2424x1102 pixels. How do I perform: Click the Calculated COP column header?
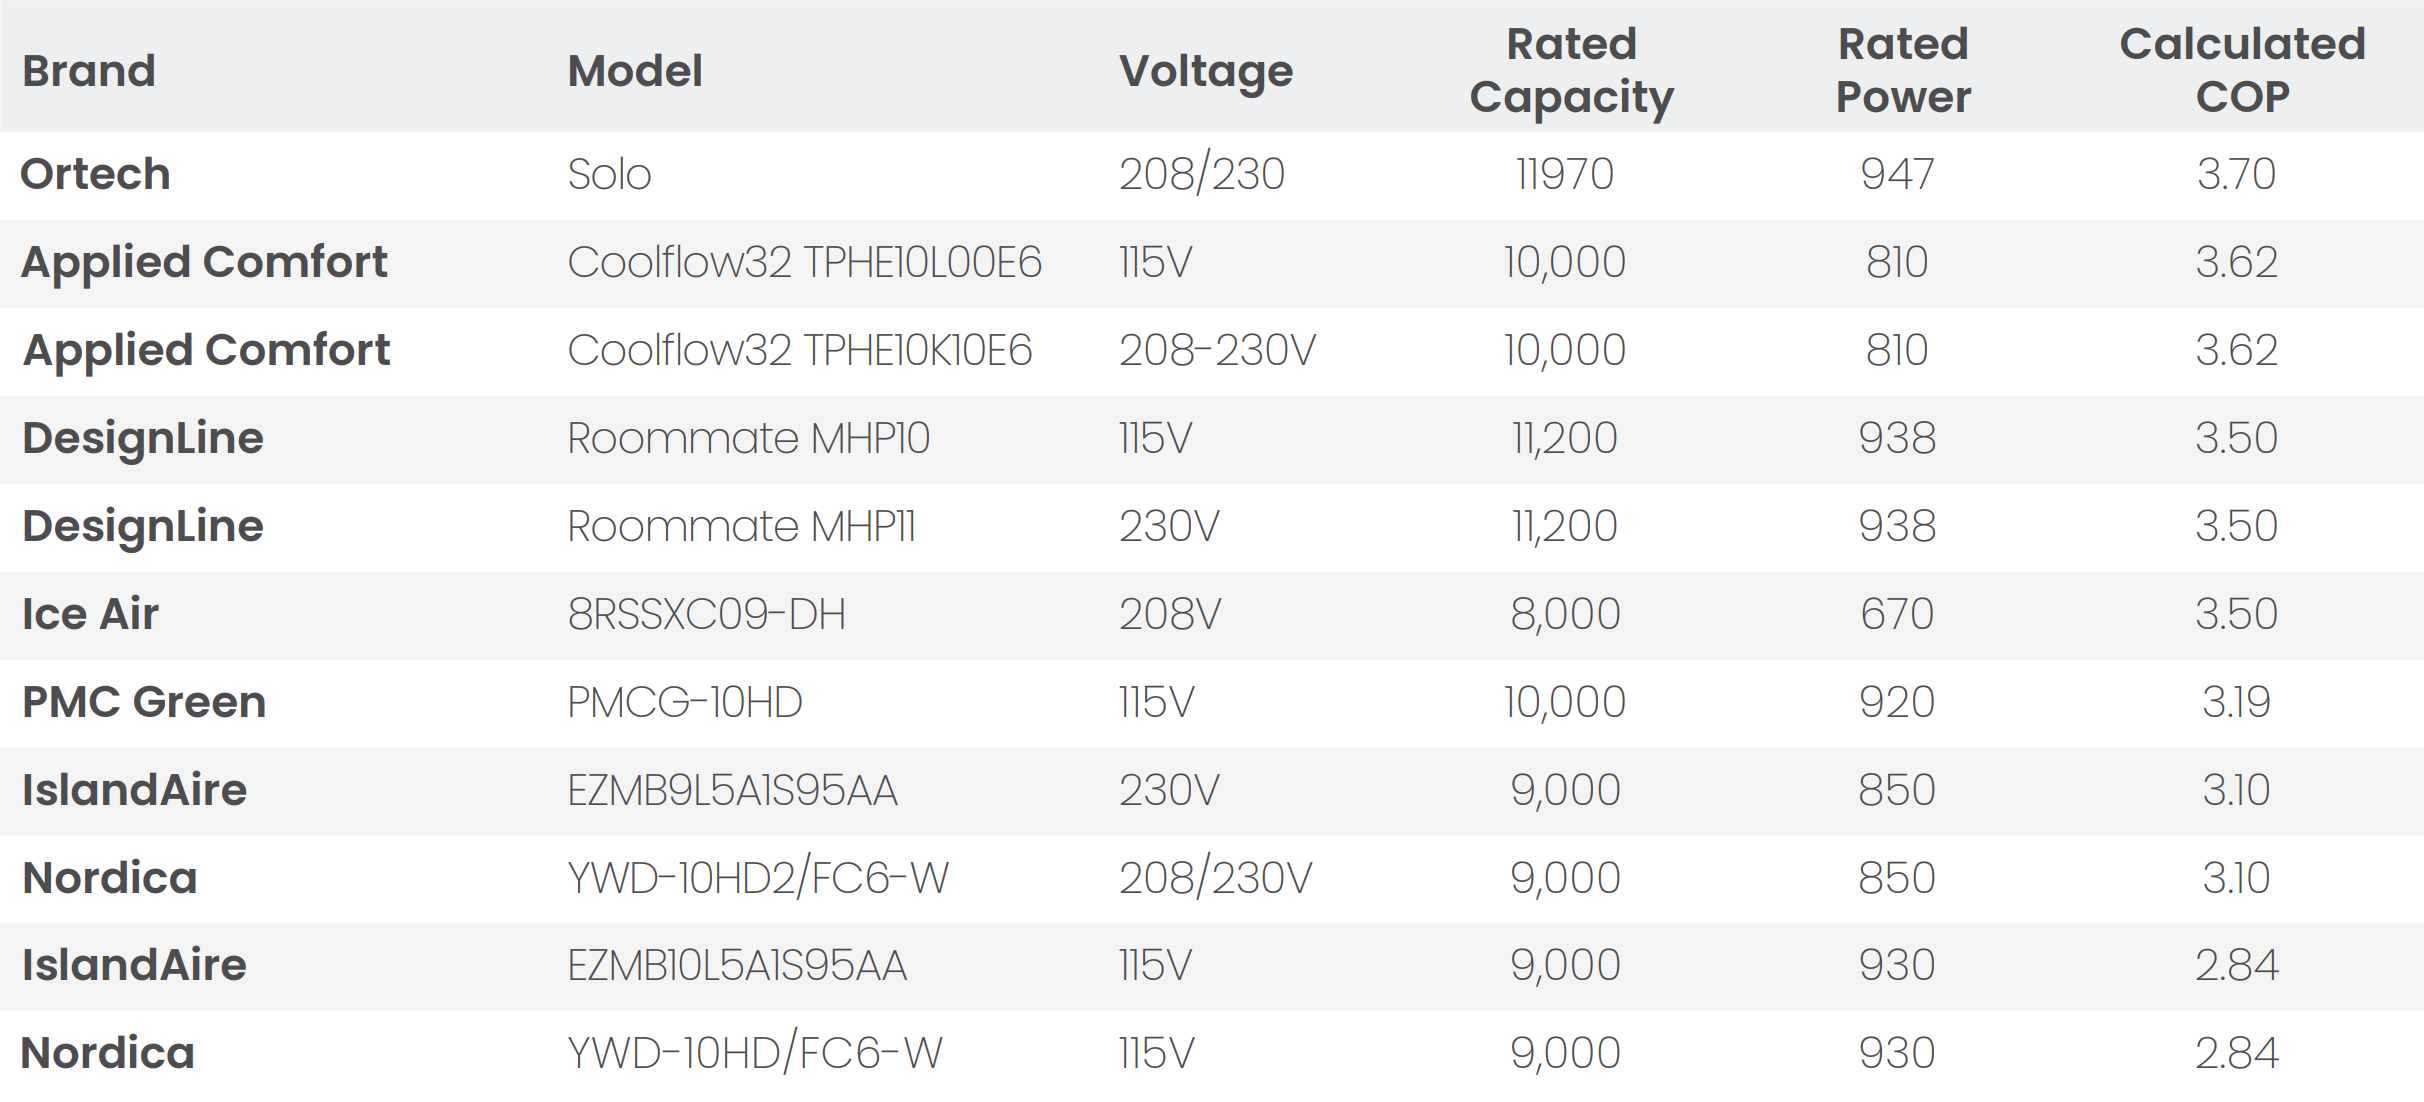point(2242,70)
